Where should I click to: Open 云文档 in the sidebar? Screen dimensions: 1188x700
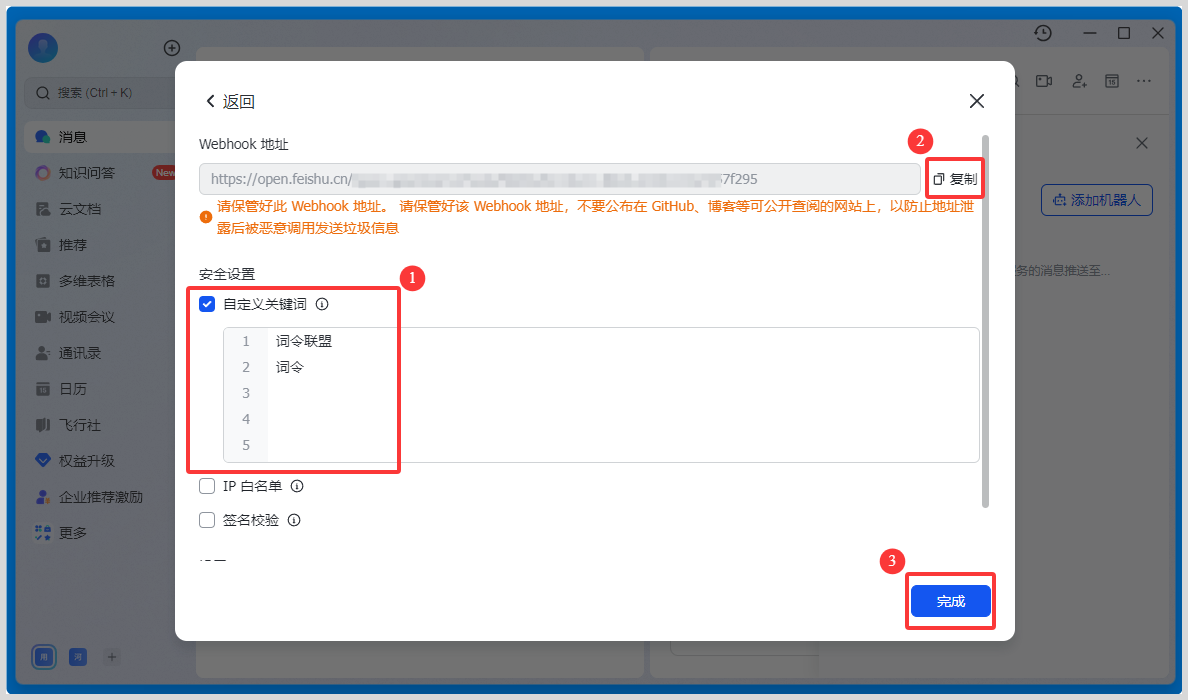[80, 209]
